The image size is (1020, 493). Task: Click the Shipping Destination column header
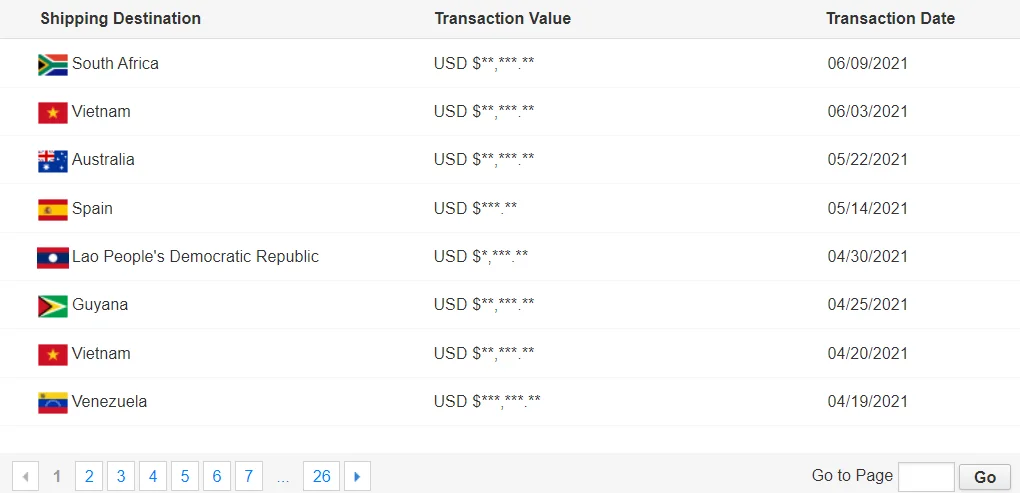click(x=120, y=19)
